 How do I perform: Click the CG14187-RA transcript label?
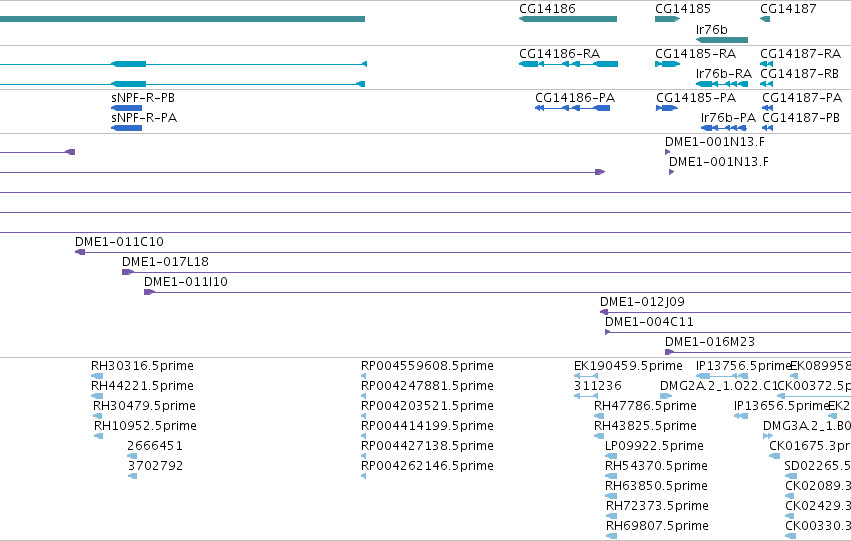tap(801, 54)
